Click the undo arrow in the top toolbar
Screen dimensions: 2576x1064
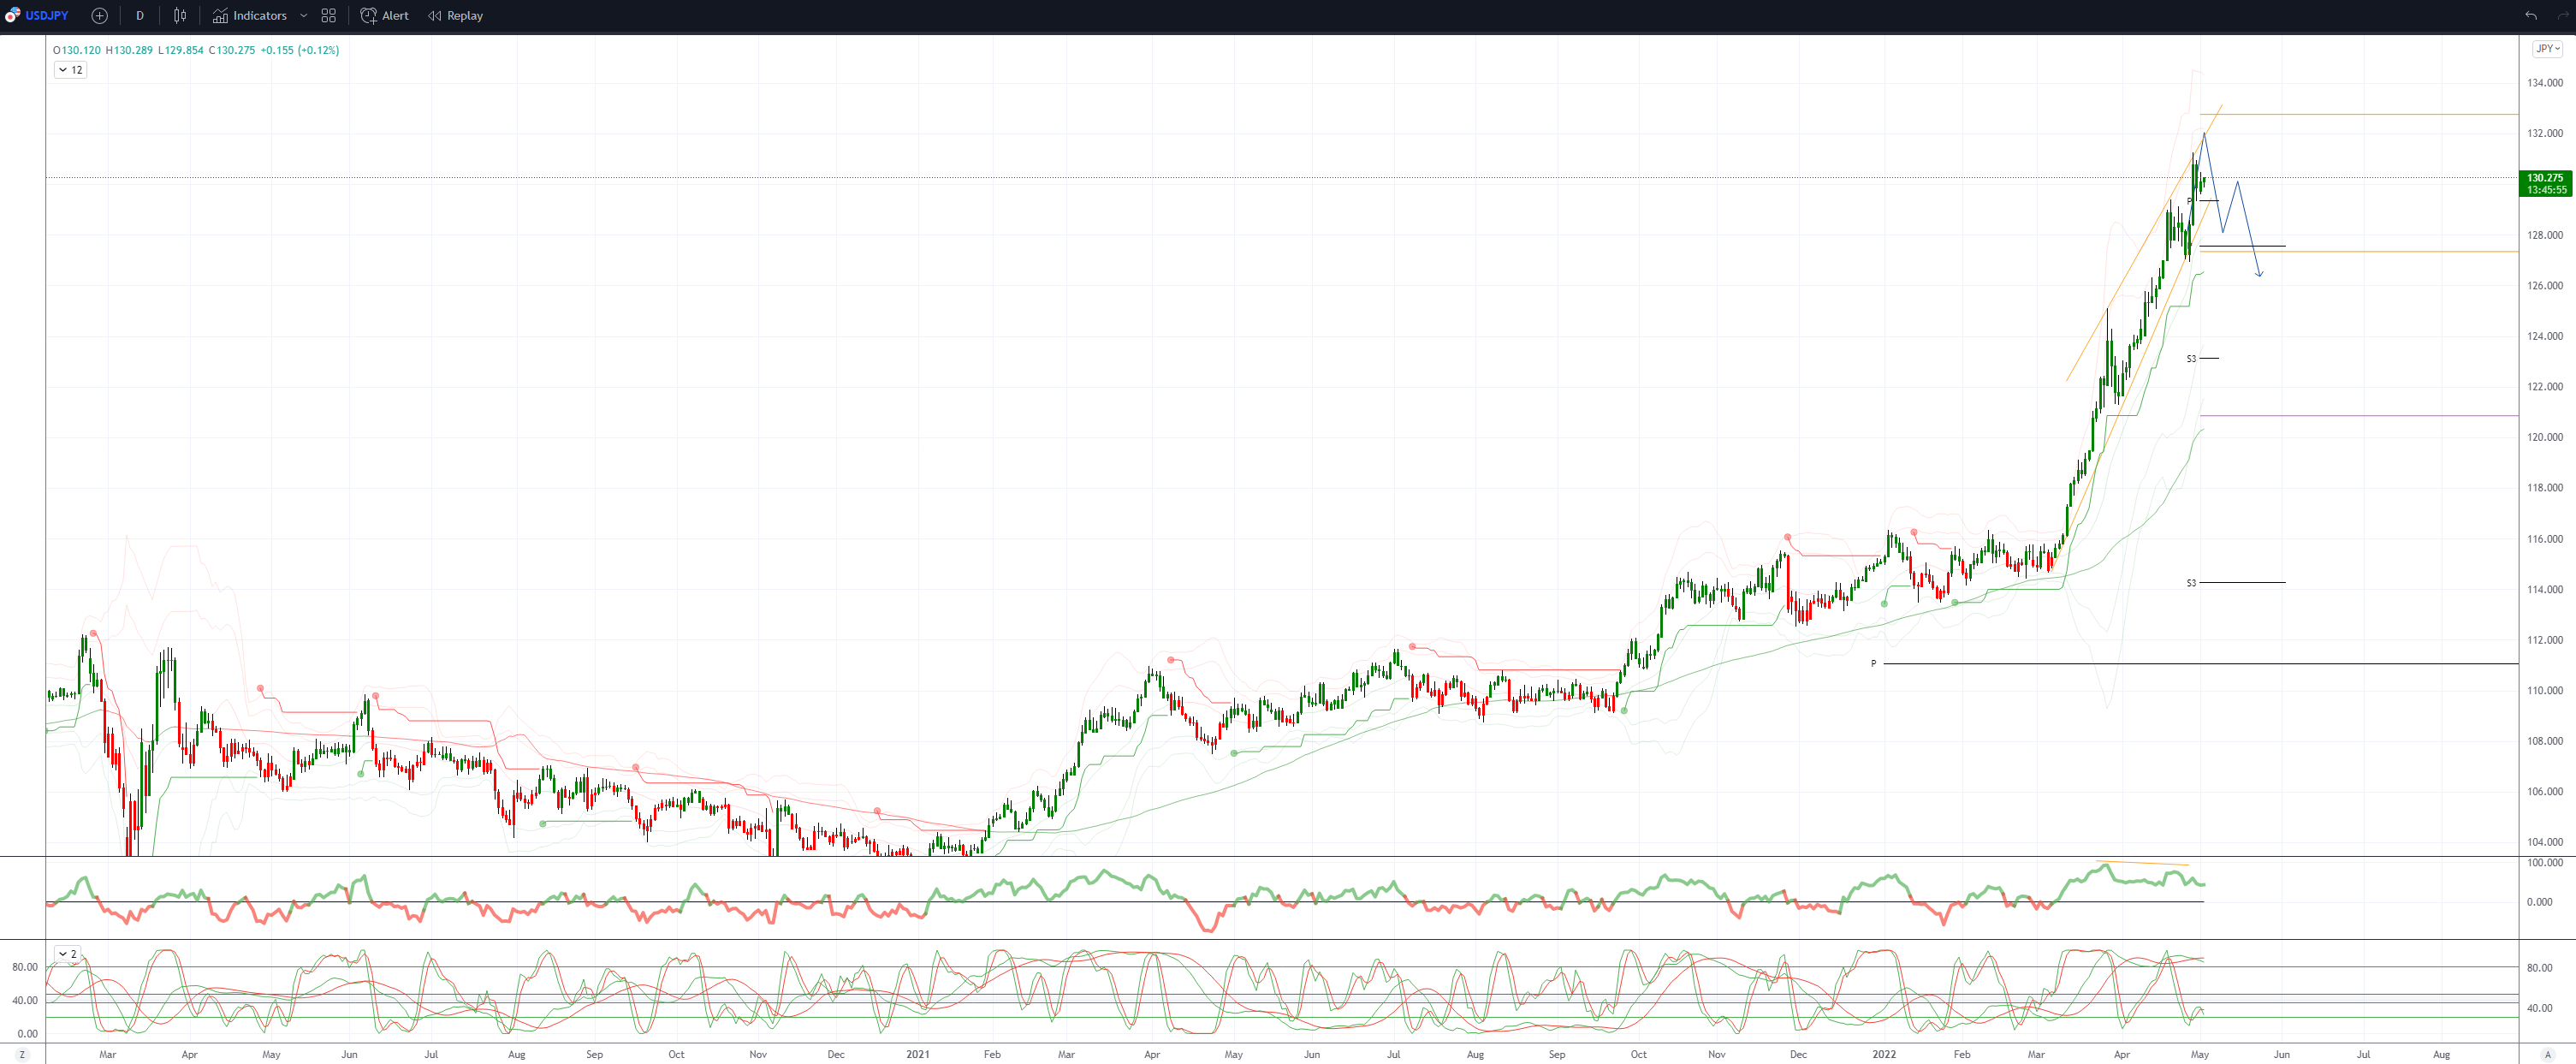click(x=2530, y=15)
